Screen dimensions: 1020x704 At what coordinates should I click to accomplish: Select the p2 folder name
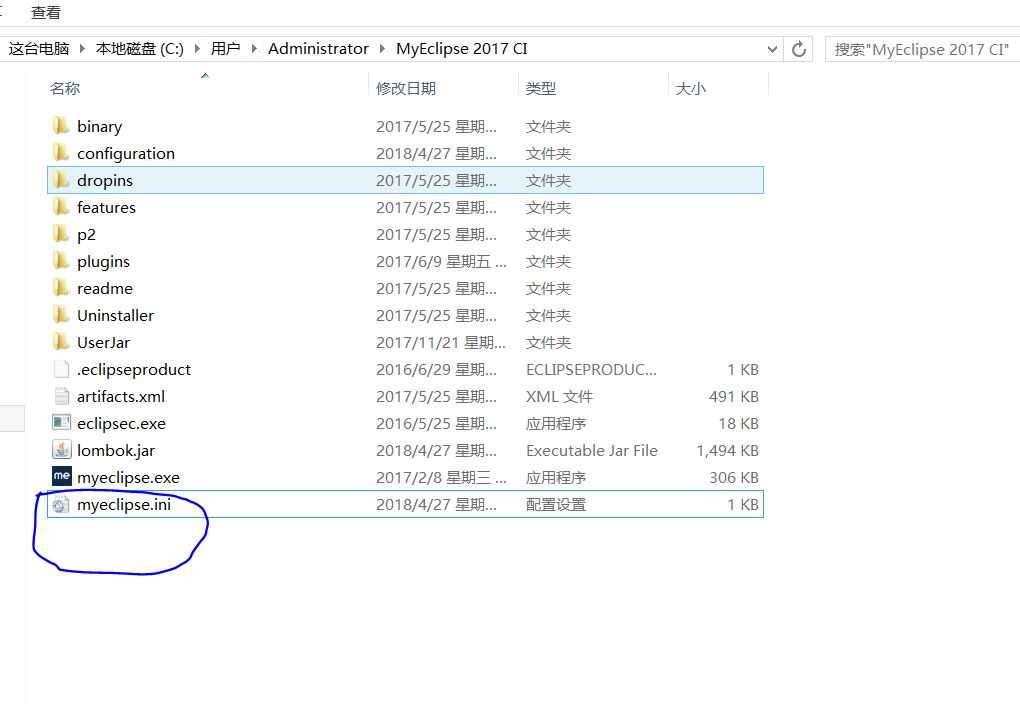86,234
